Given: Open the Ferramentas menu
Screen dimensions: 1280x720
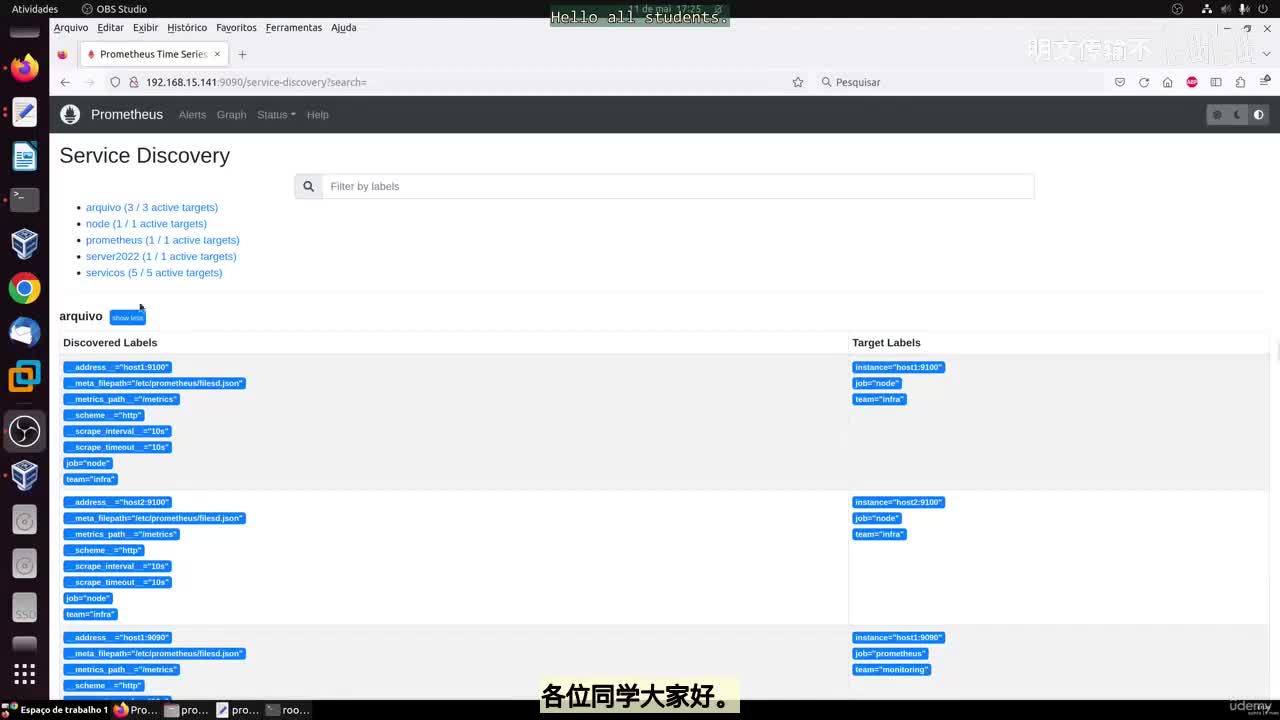Looking at the screenshot, I should 294,28.
